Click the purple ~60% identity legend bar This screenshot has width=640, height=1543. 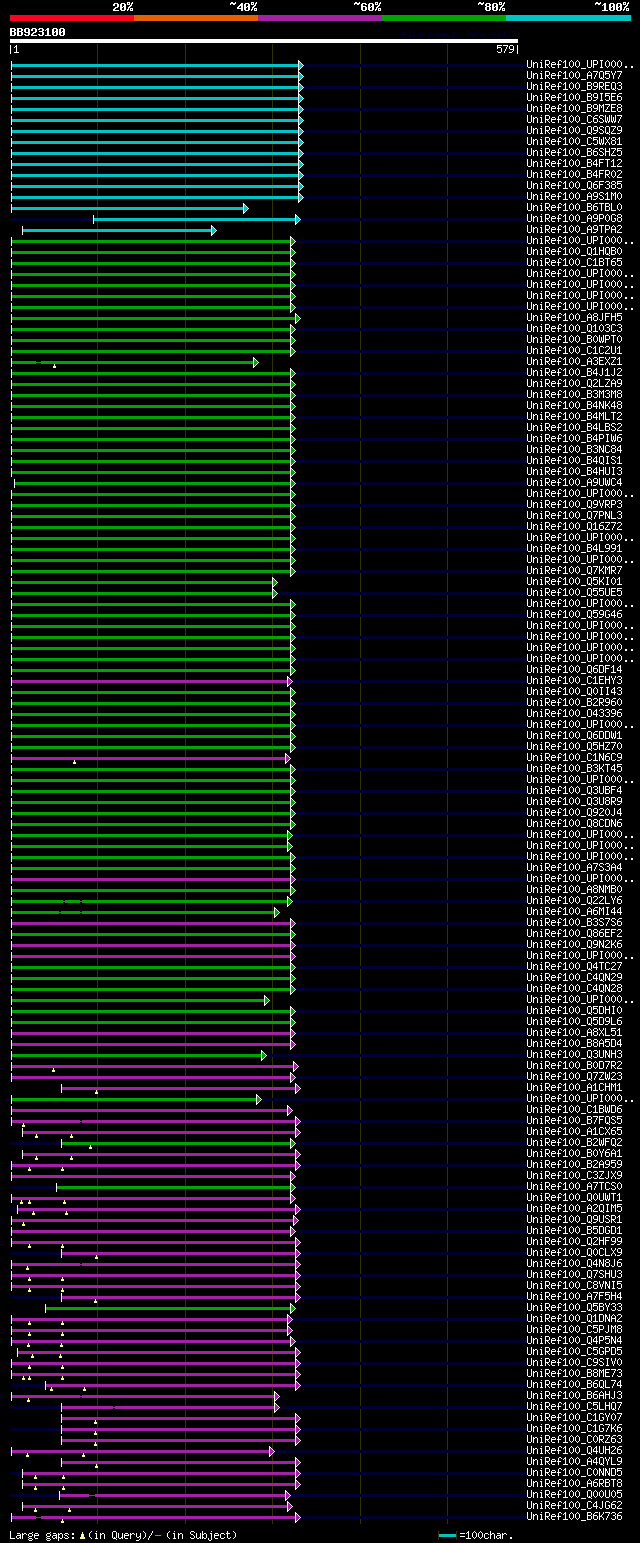pyautogui.click(x=319, y=17)
